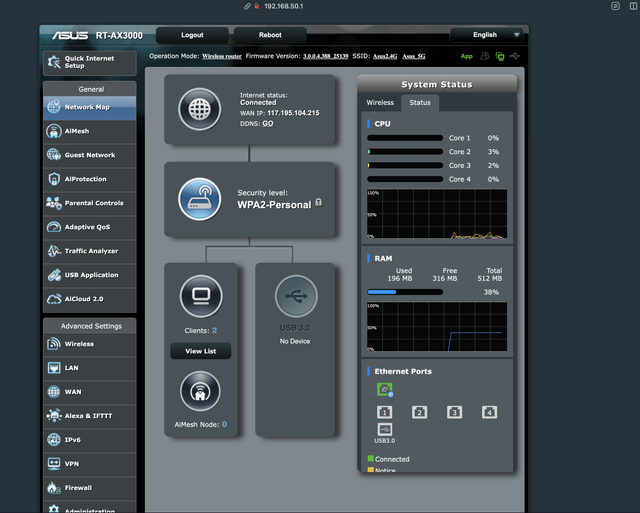Click Ethernet port 2 icon
The width and height of the screenshot is (640, 513).
(419, 412)
